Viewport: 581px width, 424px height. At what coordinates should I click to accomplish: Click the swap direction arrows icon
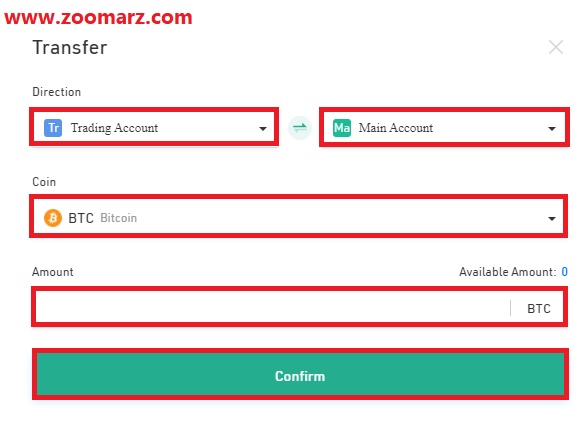pos(300,128)
